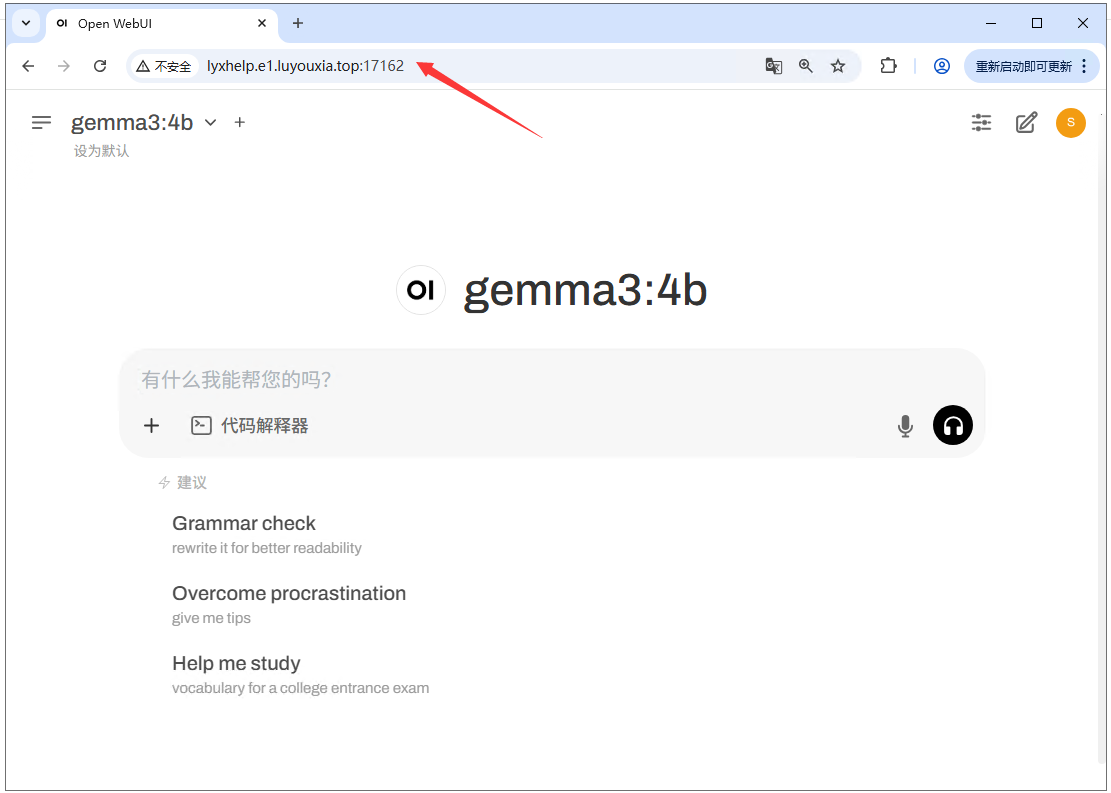Enable the 代码解释器 code interpreter option
The image size is (1111, 793).
[251, 425]
